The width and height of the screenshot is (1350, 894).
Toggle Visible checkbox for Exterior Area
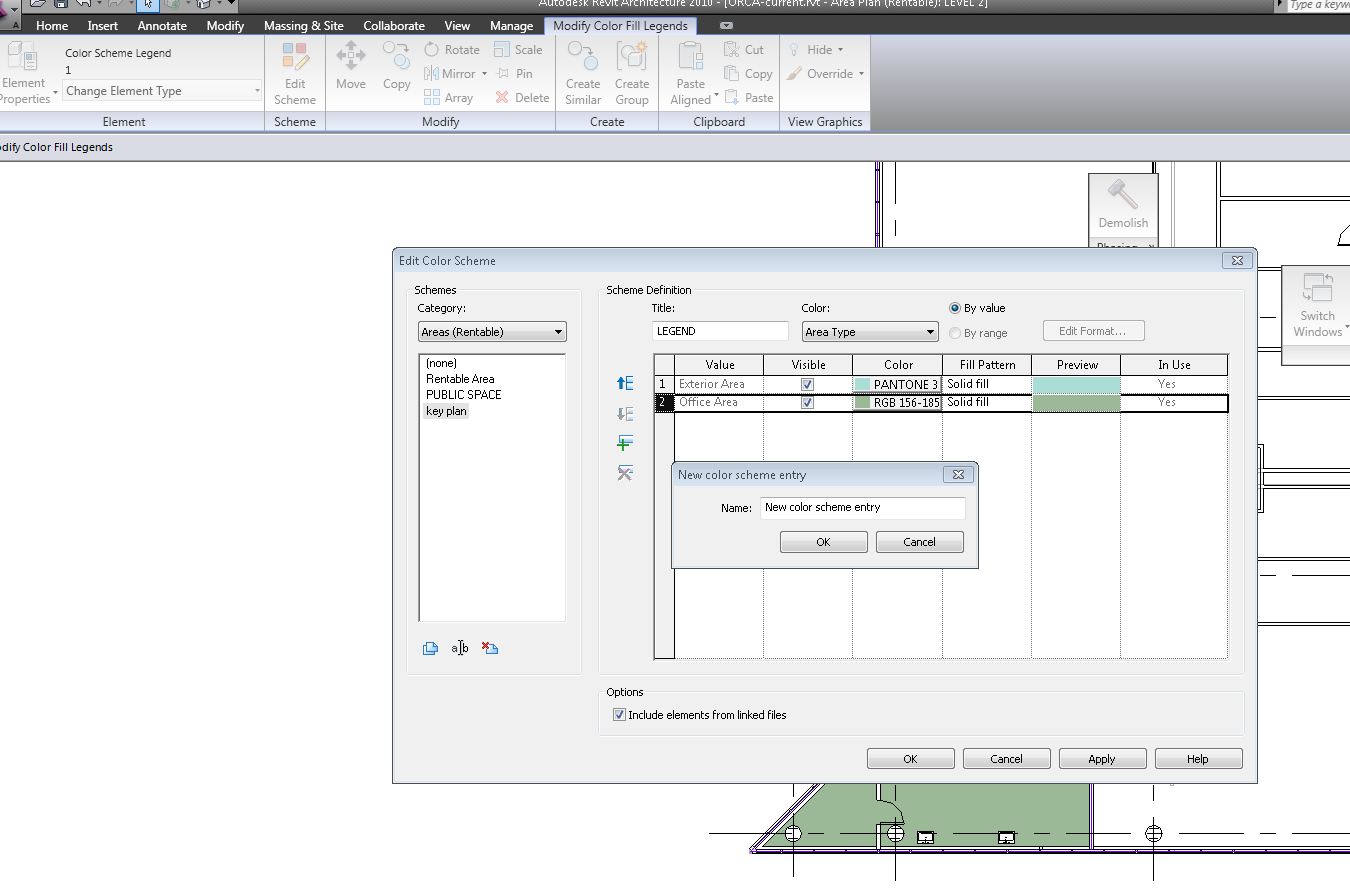[x=807, y=384]
